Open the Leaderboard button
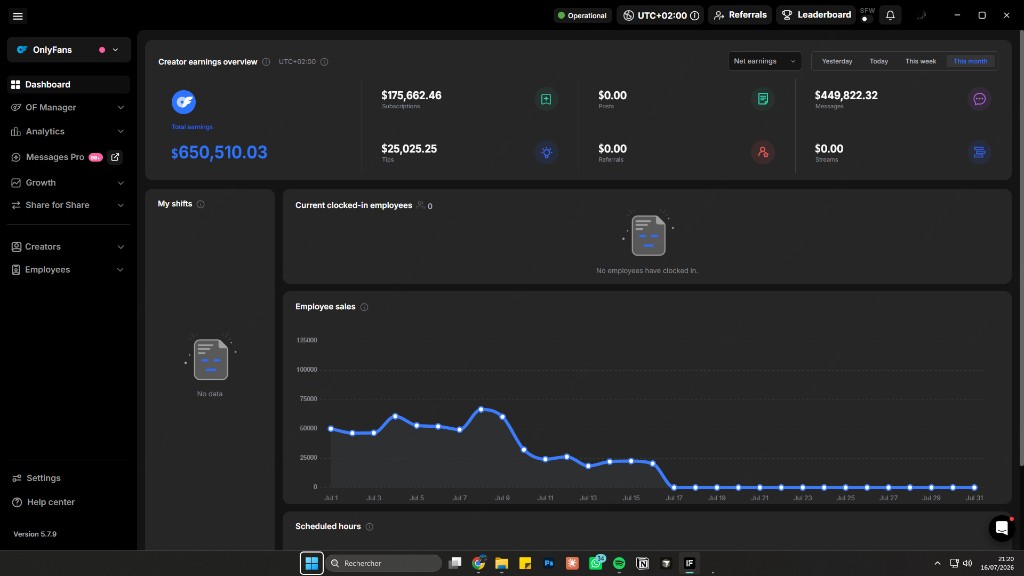Viewport: 1024px width, 576px height. click(x=816, y=15)
